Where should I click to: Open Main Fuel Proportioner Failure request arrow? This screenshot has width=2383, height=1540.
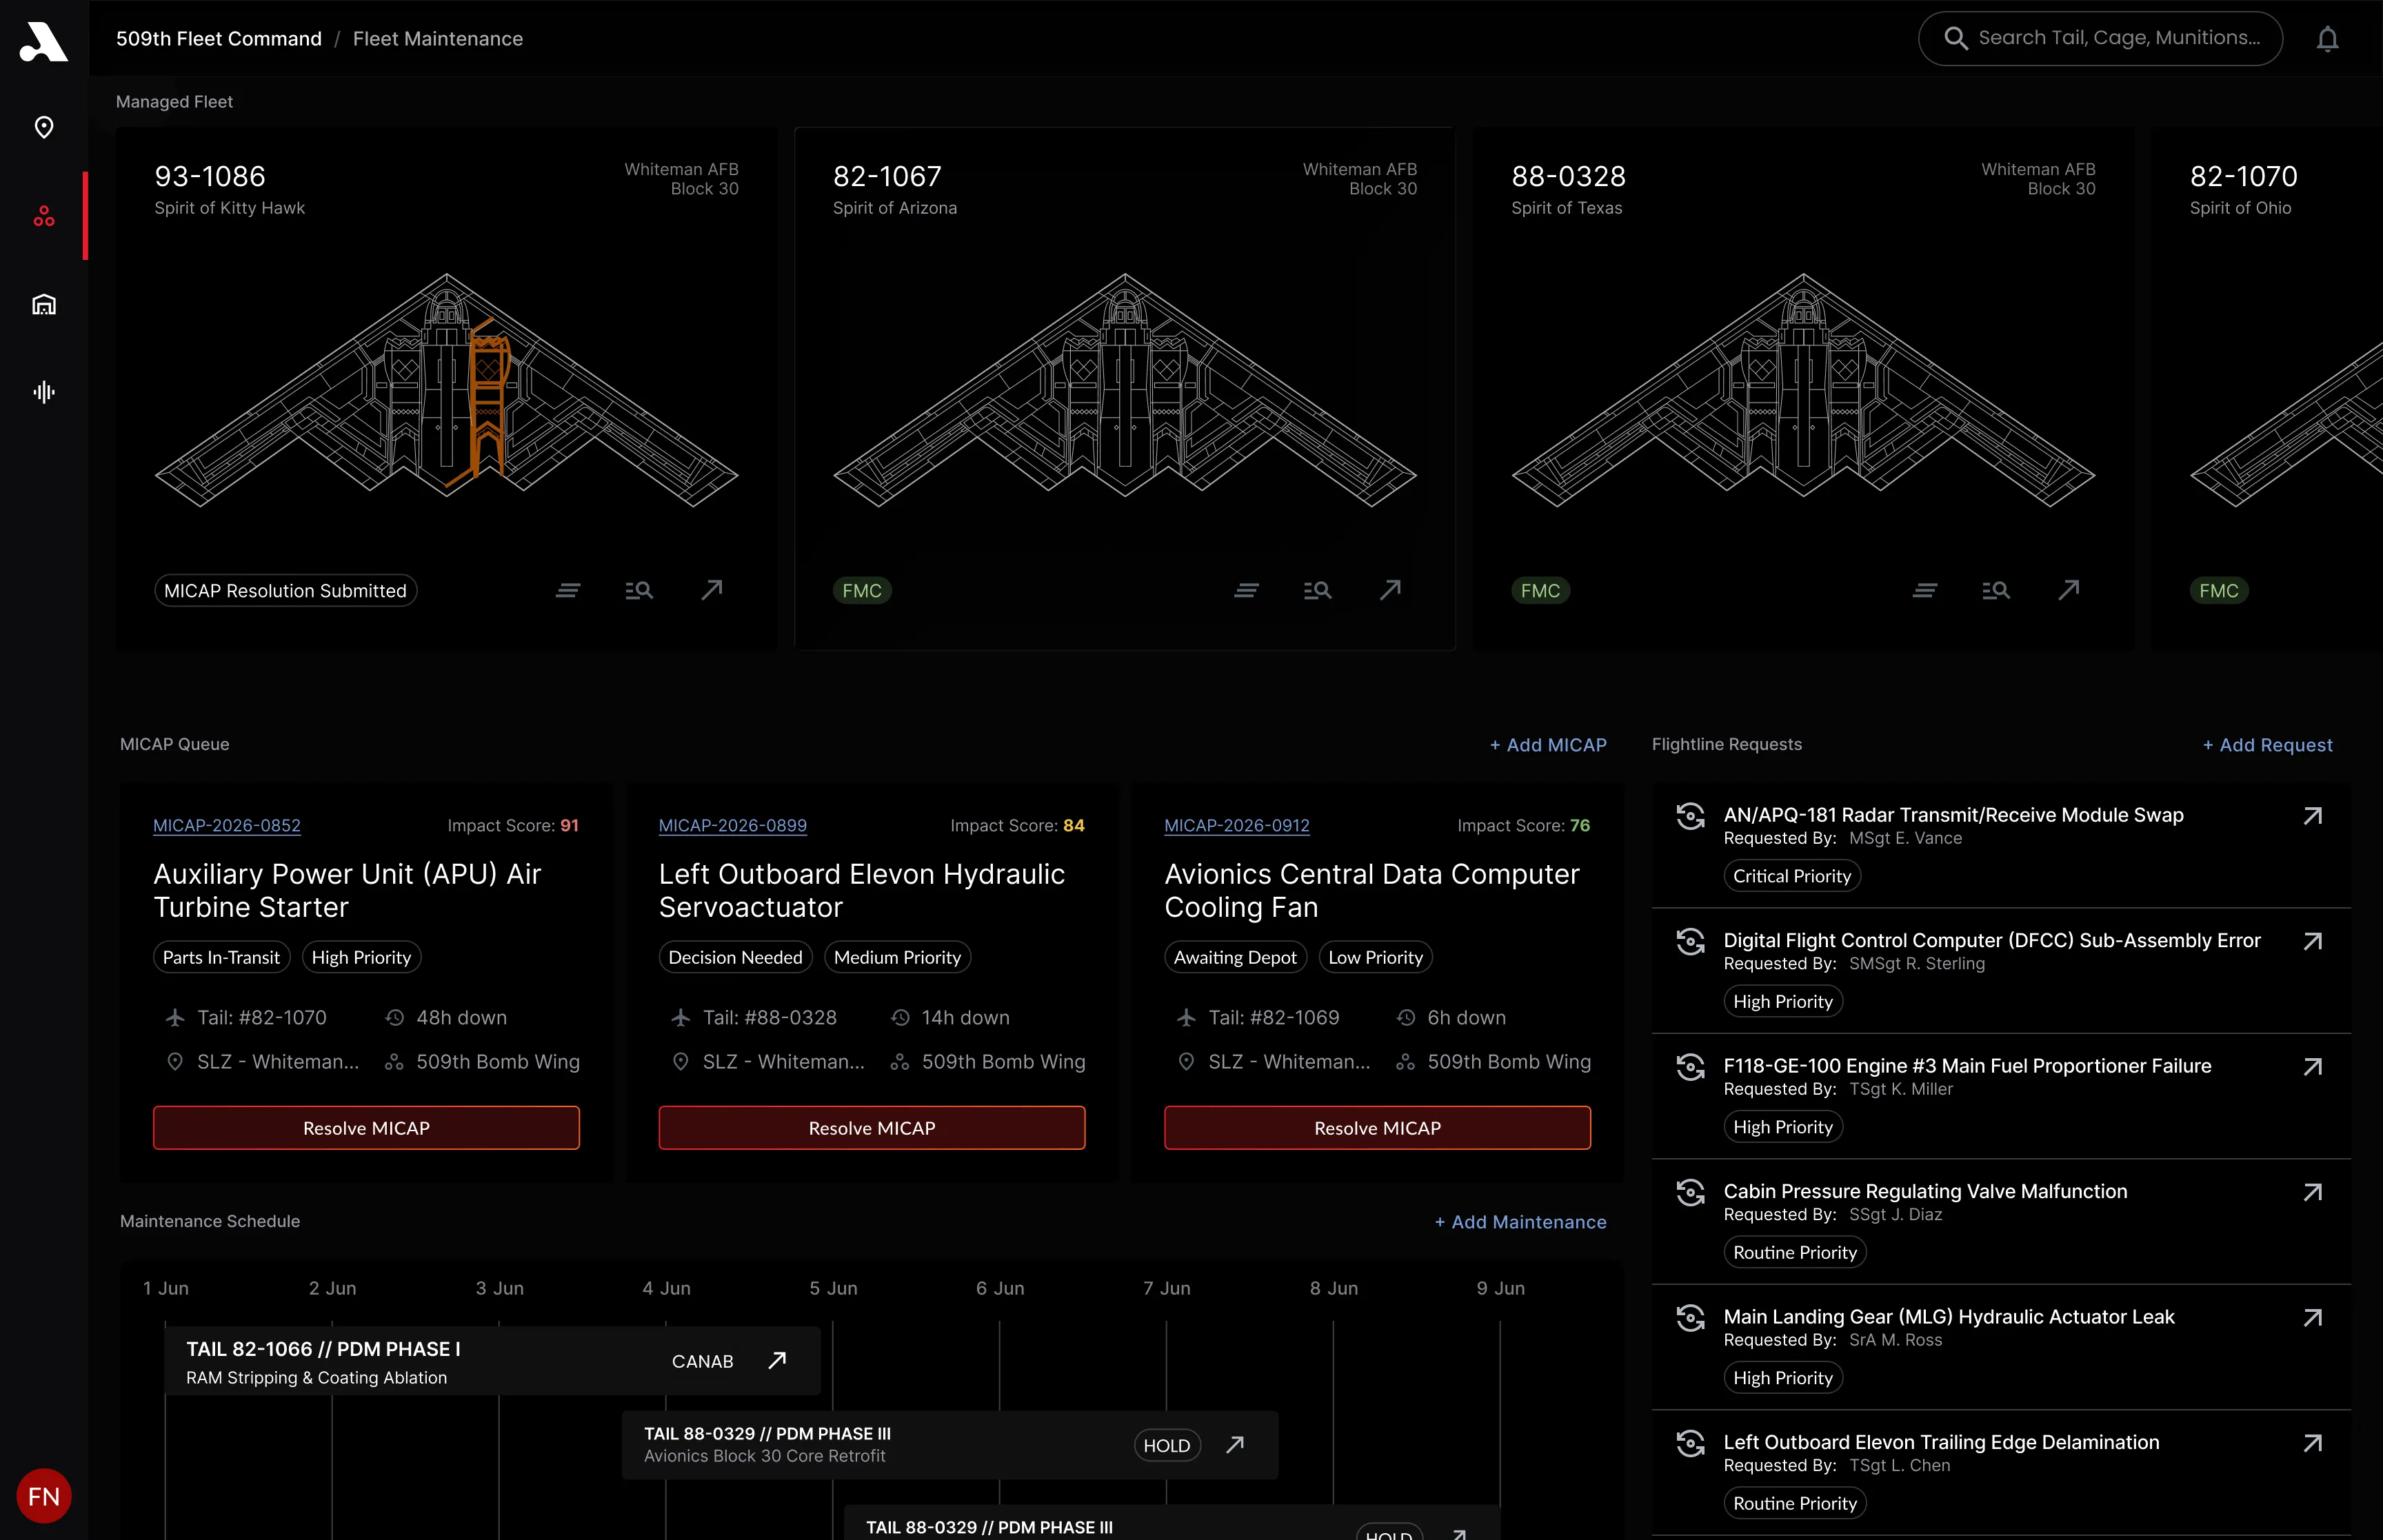[x=2312, y=1067]
